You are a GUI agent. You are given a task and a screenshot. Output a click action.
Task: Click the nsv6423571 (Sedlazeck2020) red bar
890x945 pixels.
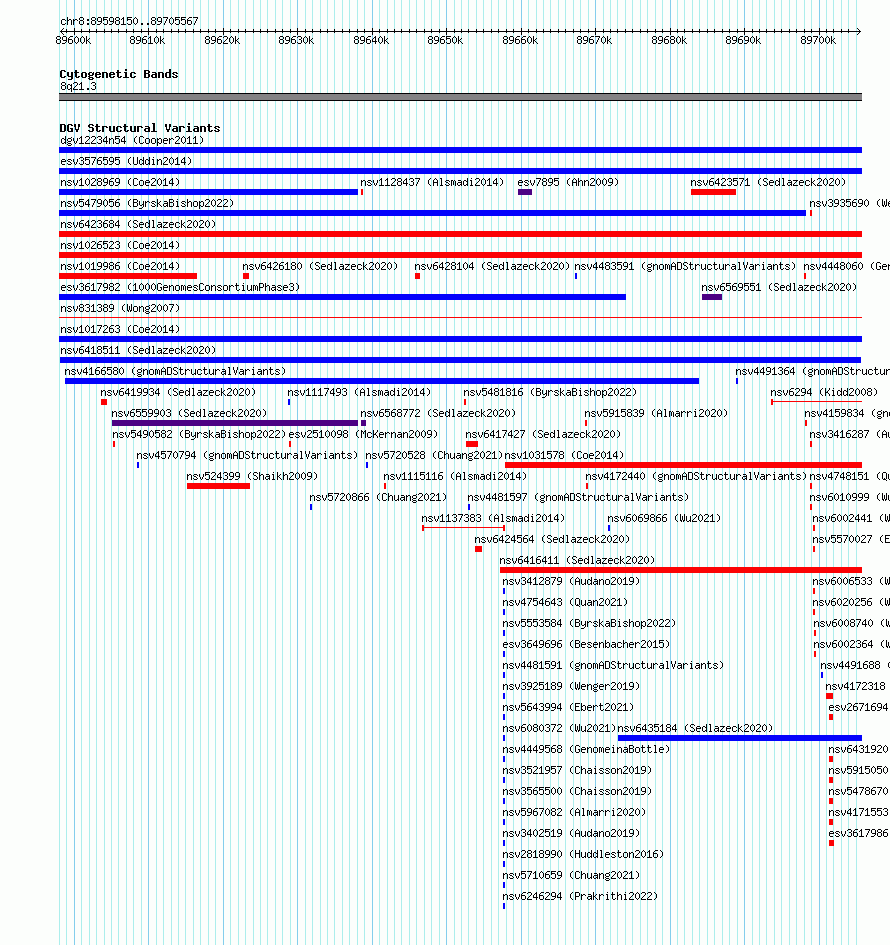point(713,192)
